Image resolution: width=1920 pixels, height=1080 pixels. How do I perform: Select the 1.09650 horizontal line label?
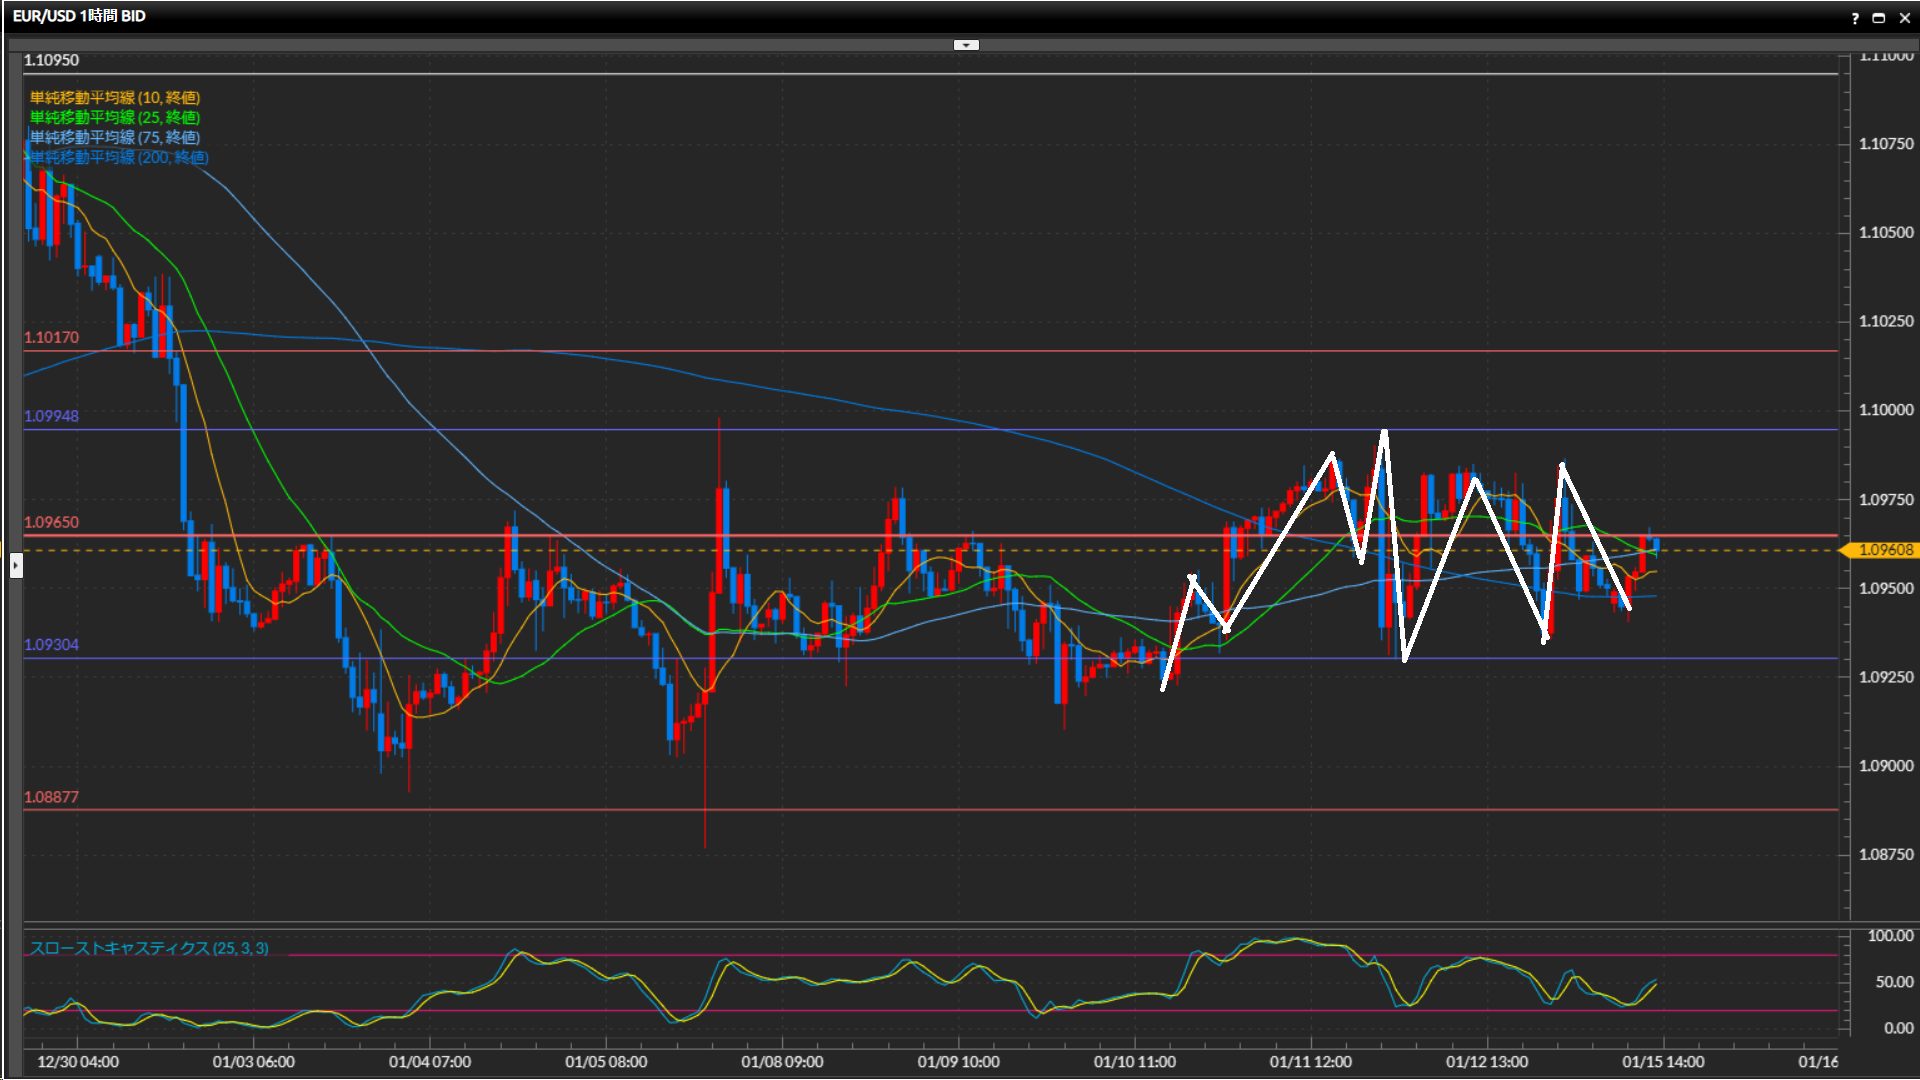(51, 522)
